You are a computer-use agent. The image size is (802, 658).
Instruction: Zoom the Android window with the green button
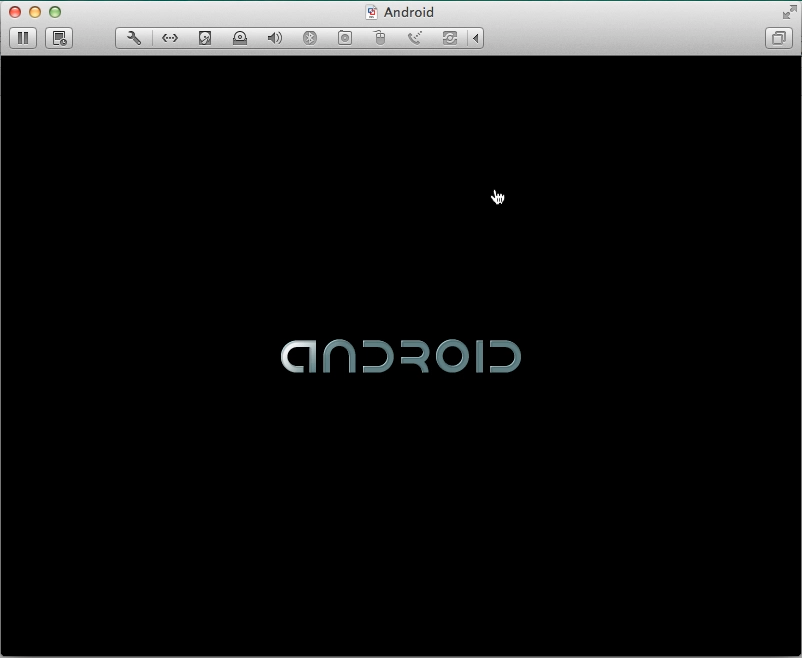tap(55, 12)
